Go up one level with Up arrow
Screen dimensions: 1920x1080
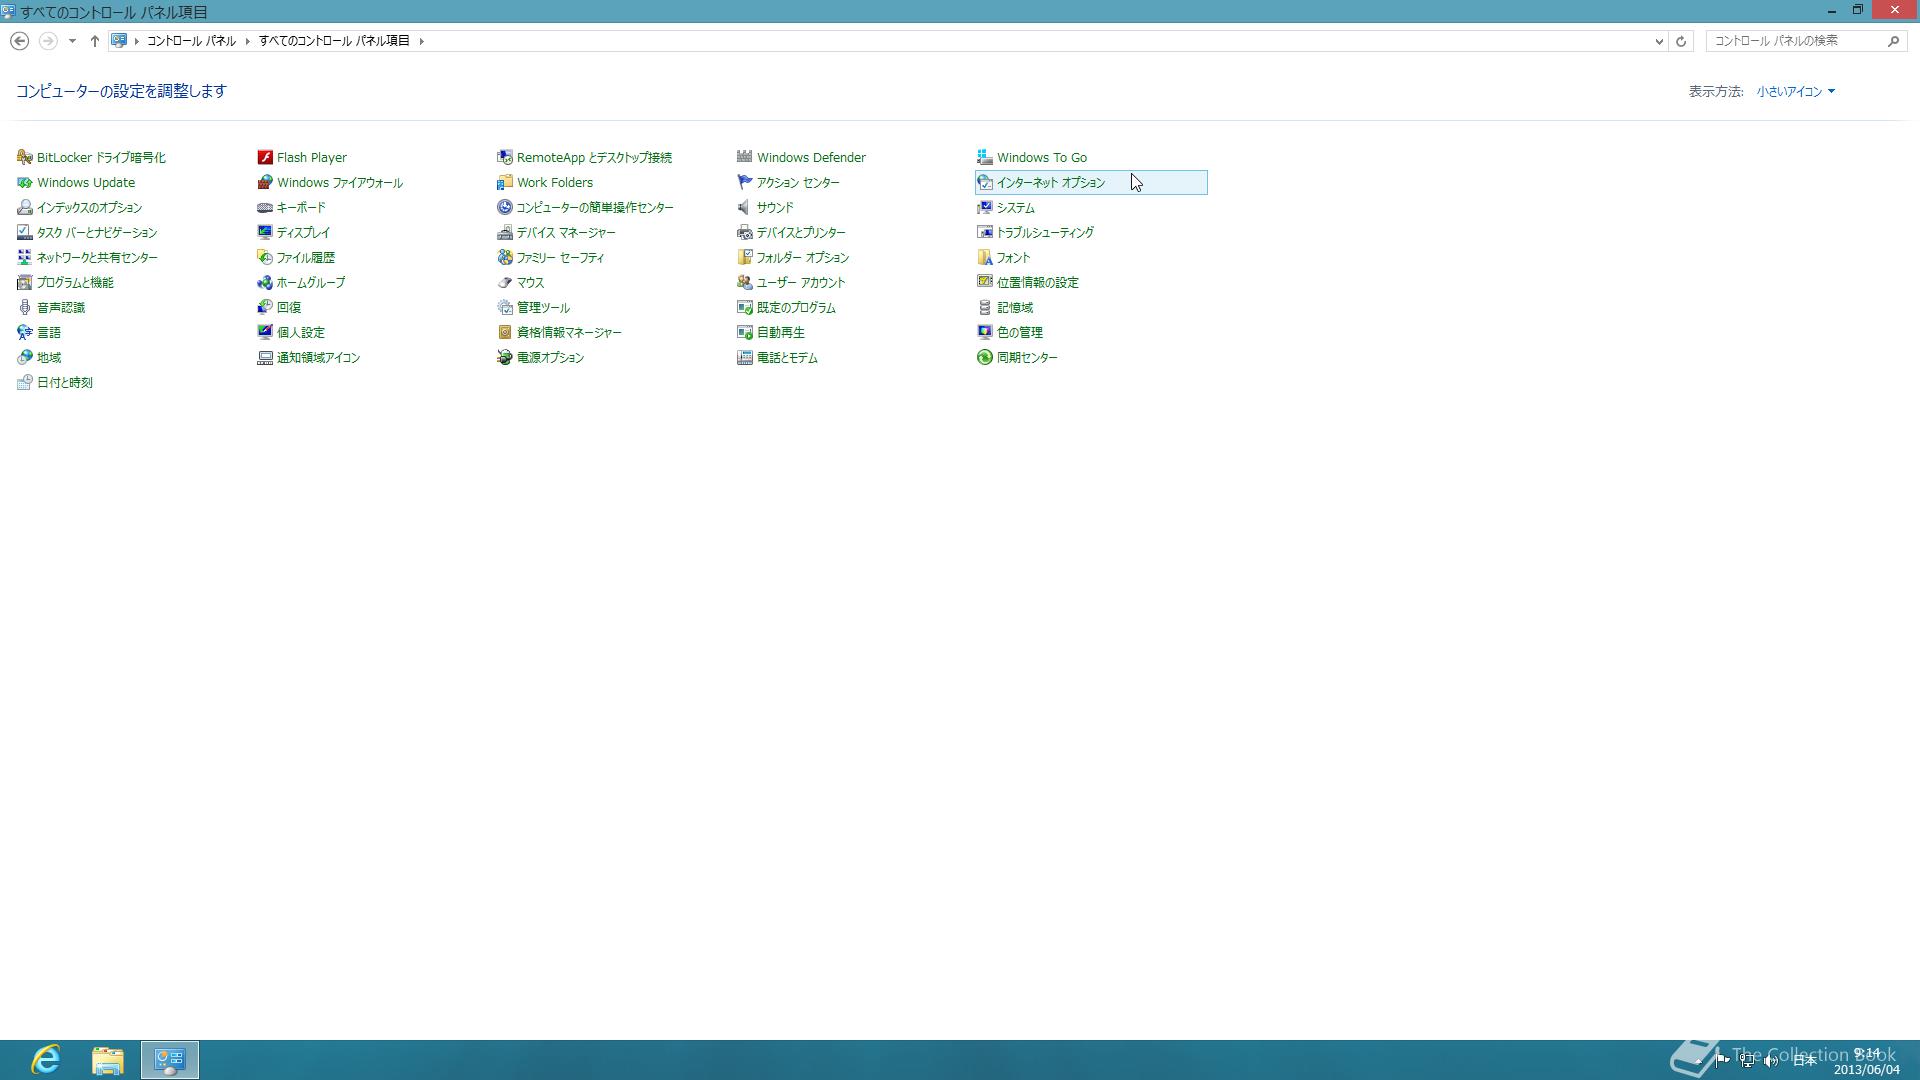(x=95, y=41)
